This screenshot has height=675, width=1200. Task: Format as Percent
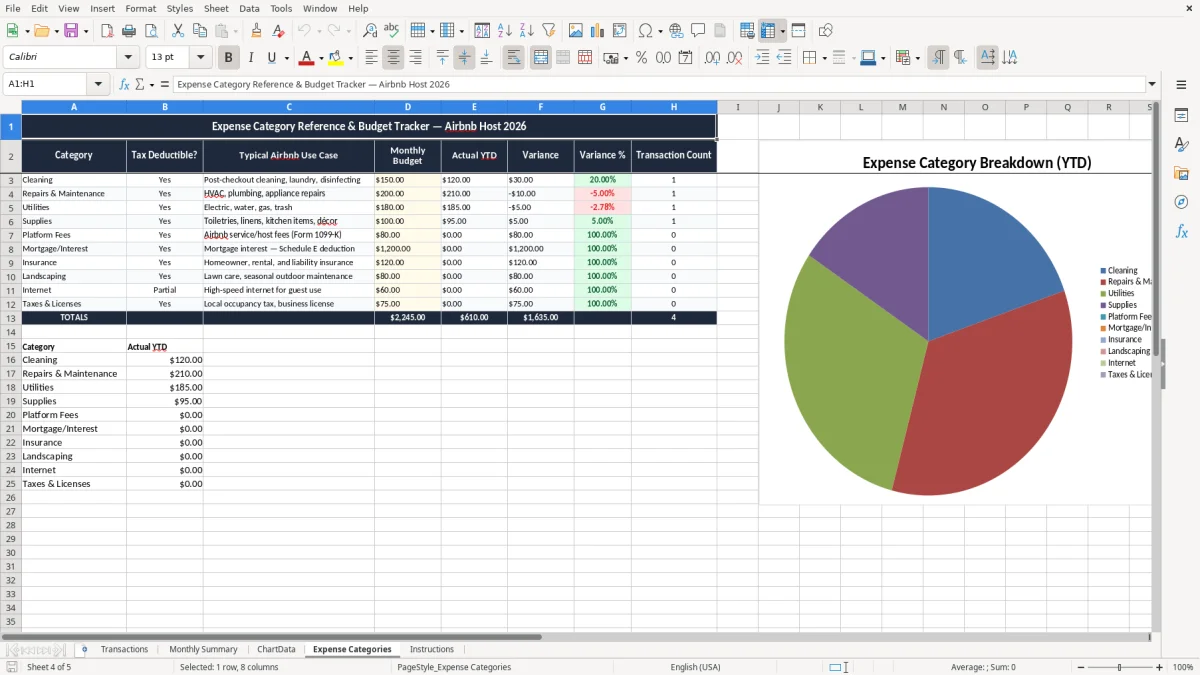(x=641, y=58)
